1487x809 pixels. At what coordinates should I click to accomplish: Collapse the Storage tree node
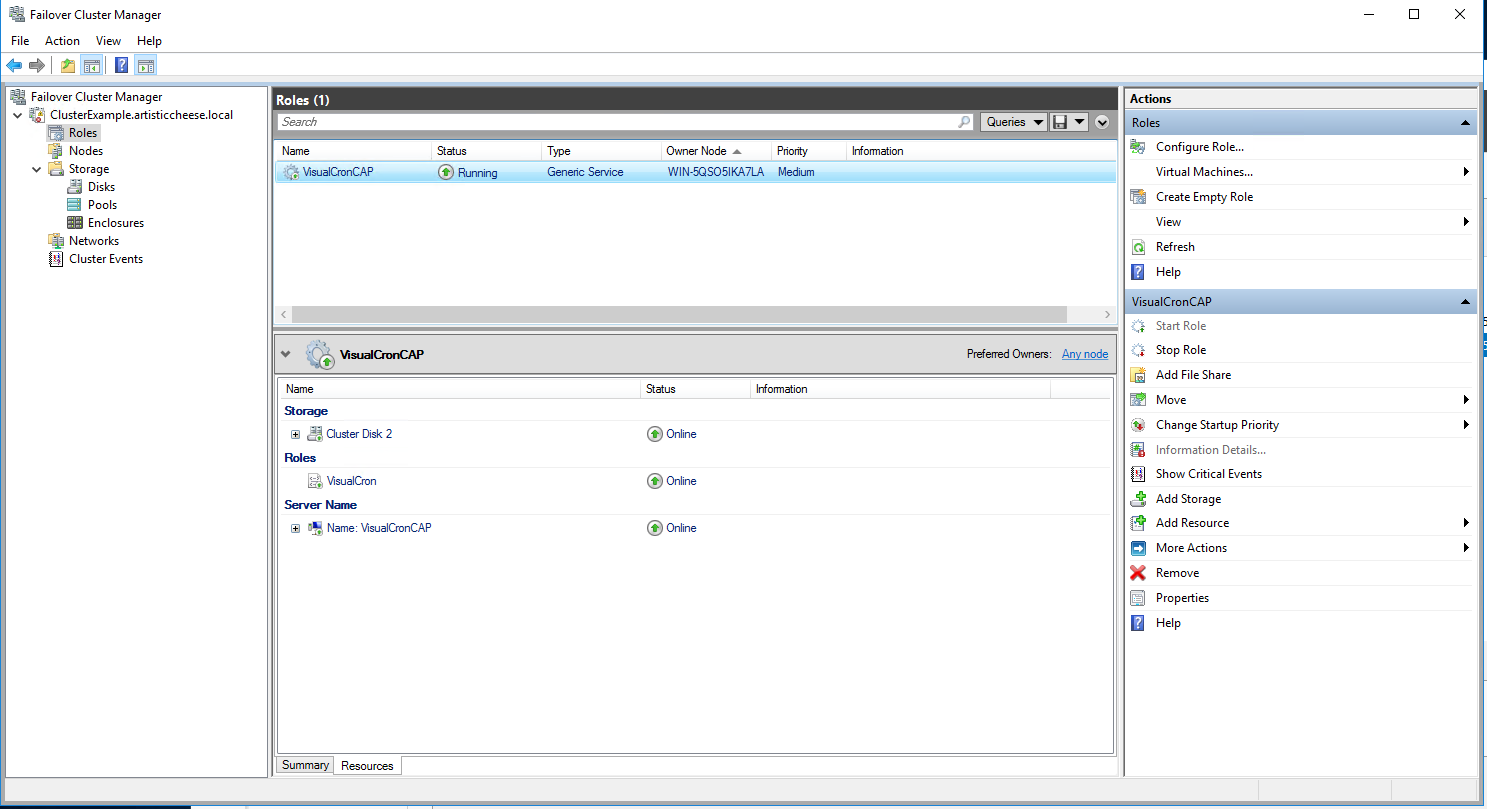pyautogui.click(x=36, y=169)
